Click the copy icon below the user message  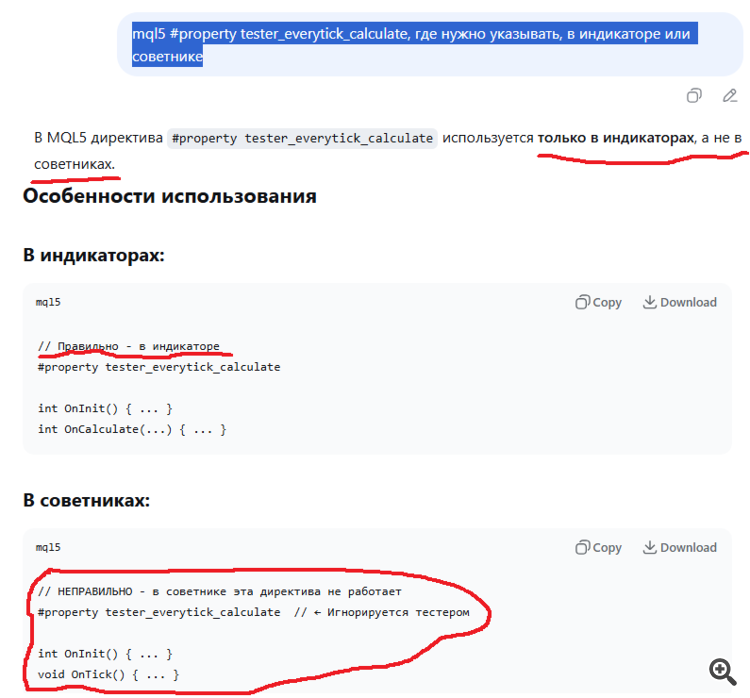pyautogui.click(x=694, y=96)
